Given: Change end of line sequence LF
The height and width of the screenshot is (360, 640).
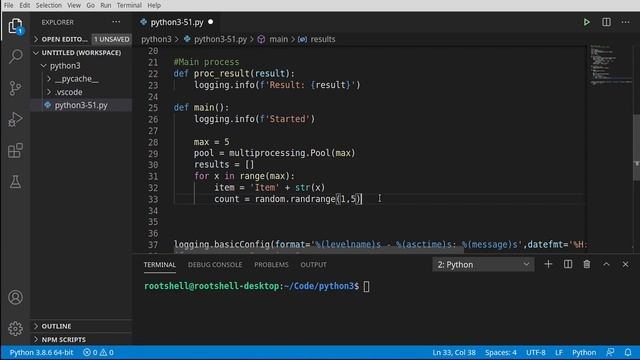Looking at the screenshot, I should pyautogui.click(x=559, y=352).
